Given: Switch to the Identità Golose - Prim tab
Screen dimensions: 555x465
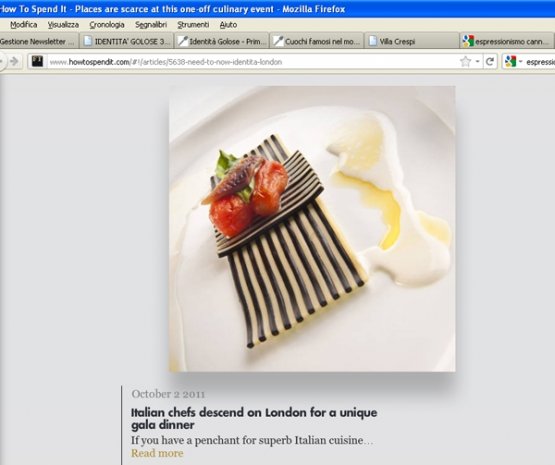Looking at the screenshot, I should point(222,41).
